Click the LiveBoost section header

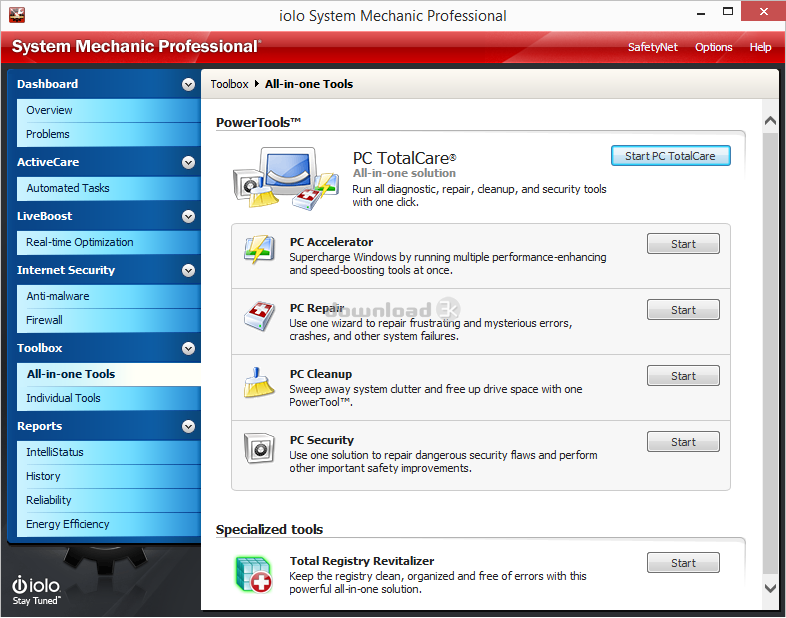click(x=105, y=217)
